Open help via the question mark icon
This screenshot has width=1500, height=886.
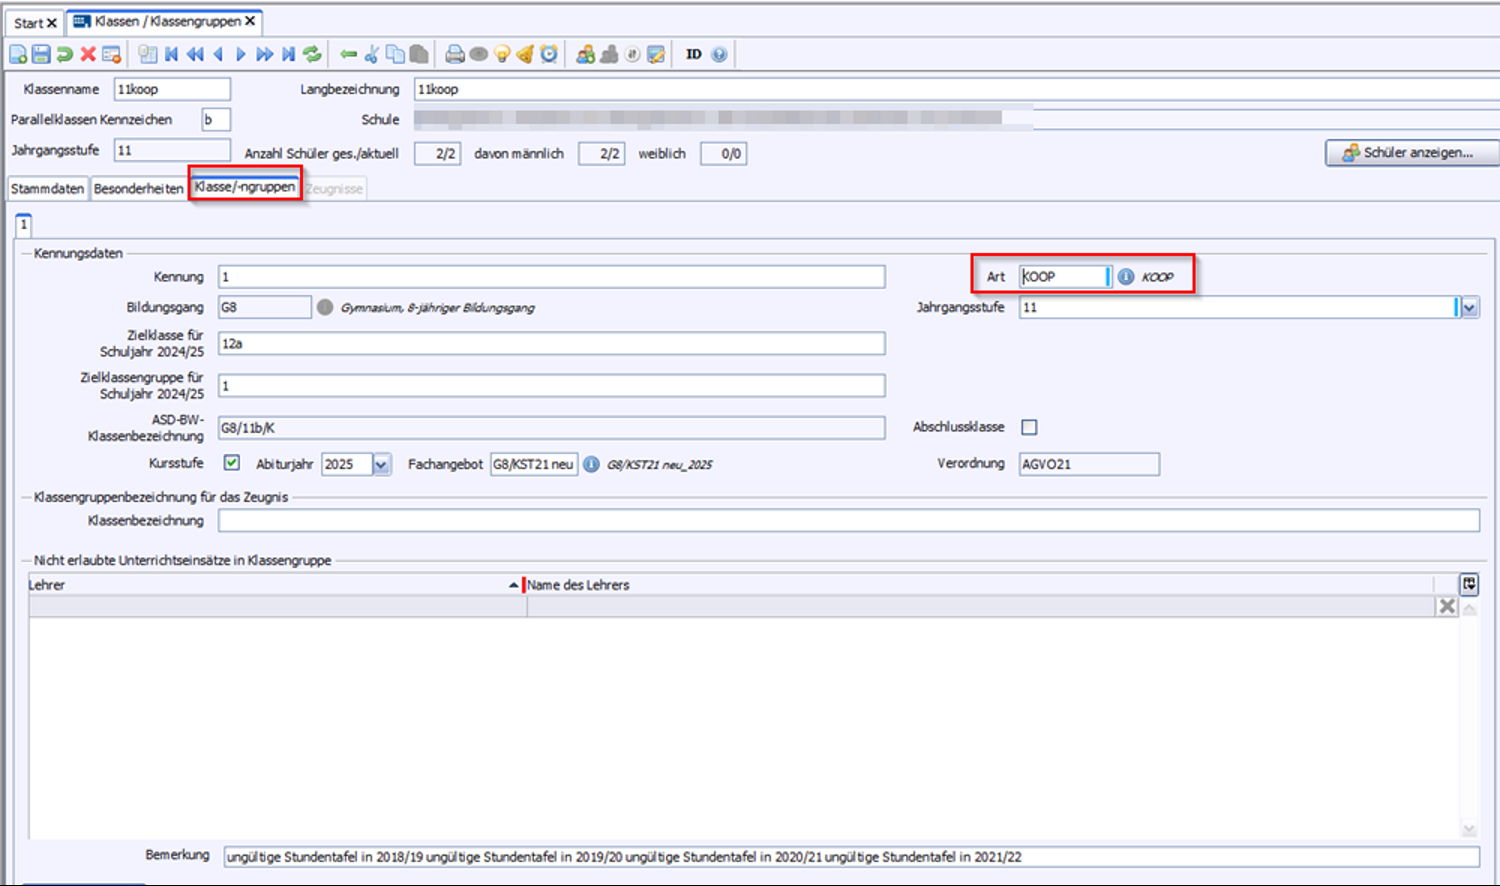coord(719,54)
